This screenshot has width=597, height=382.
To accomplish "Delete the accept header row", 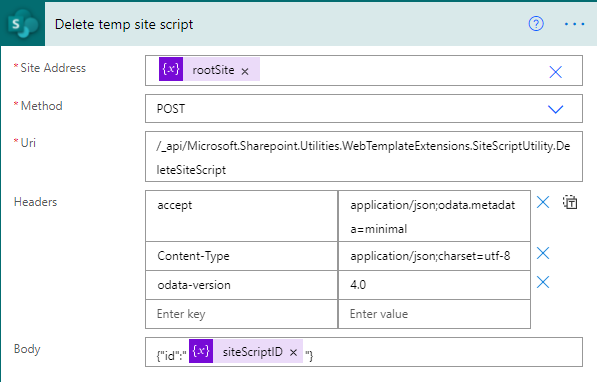I will pyautogui.click(x=543, y=202).
